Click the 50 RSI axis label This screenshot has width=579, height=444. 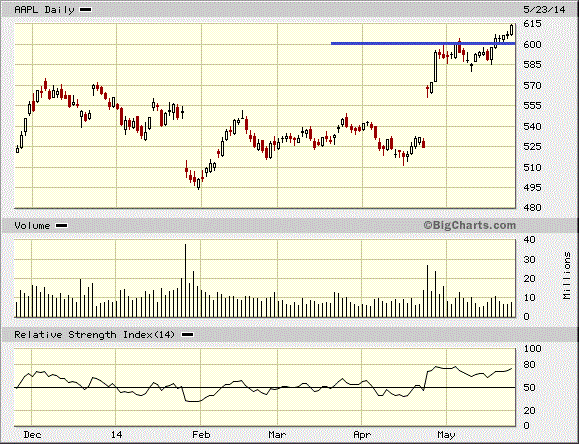530,388
